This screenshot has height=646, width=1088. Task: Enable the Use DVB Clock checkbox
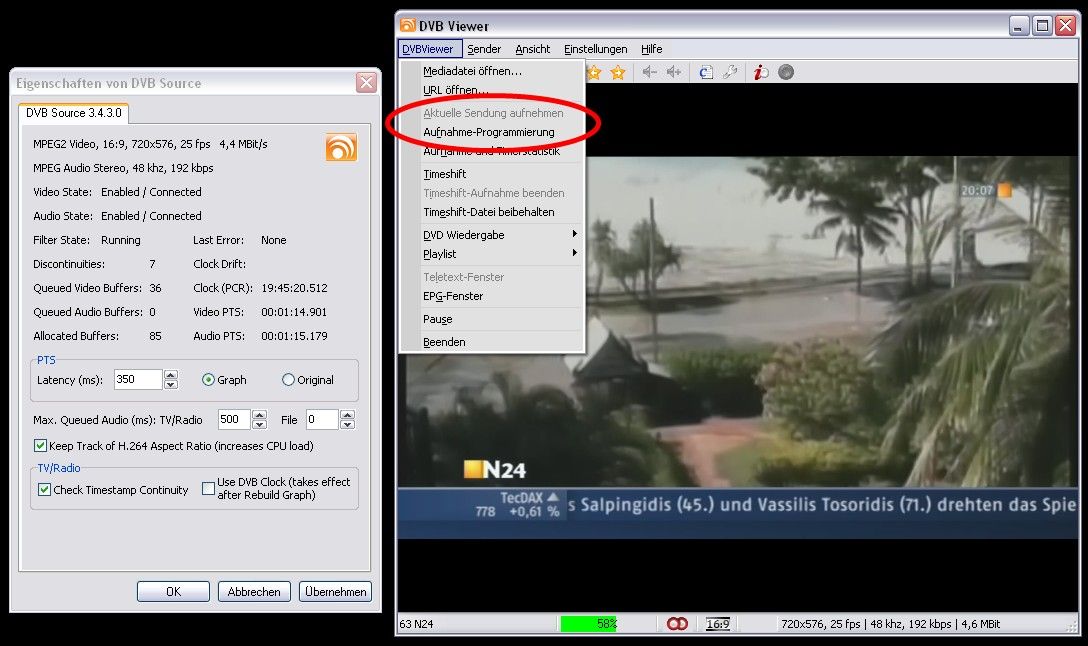(x=208, y=489)
